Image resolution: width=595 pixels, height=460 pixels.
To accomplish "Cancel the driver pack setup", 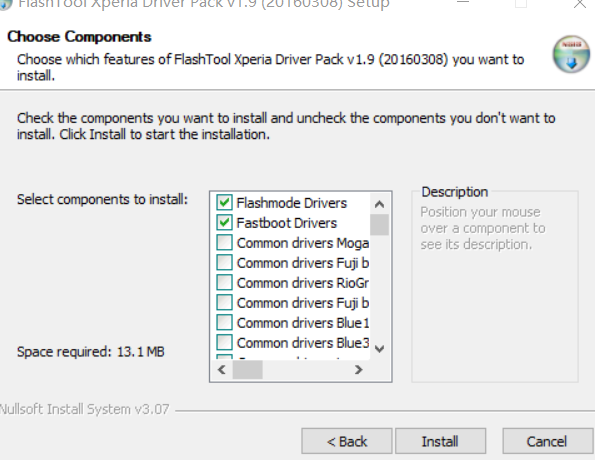I will pyautogui.click(x=548, y=441).
